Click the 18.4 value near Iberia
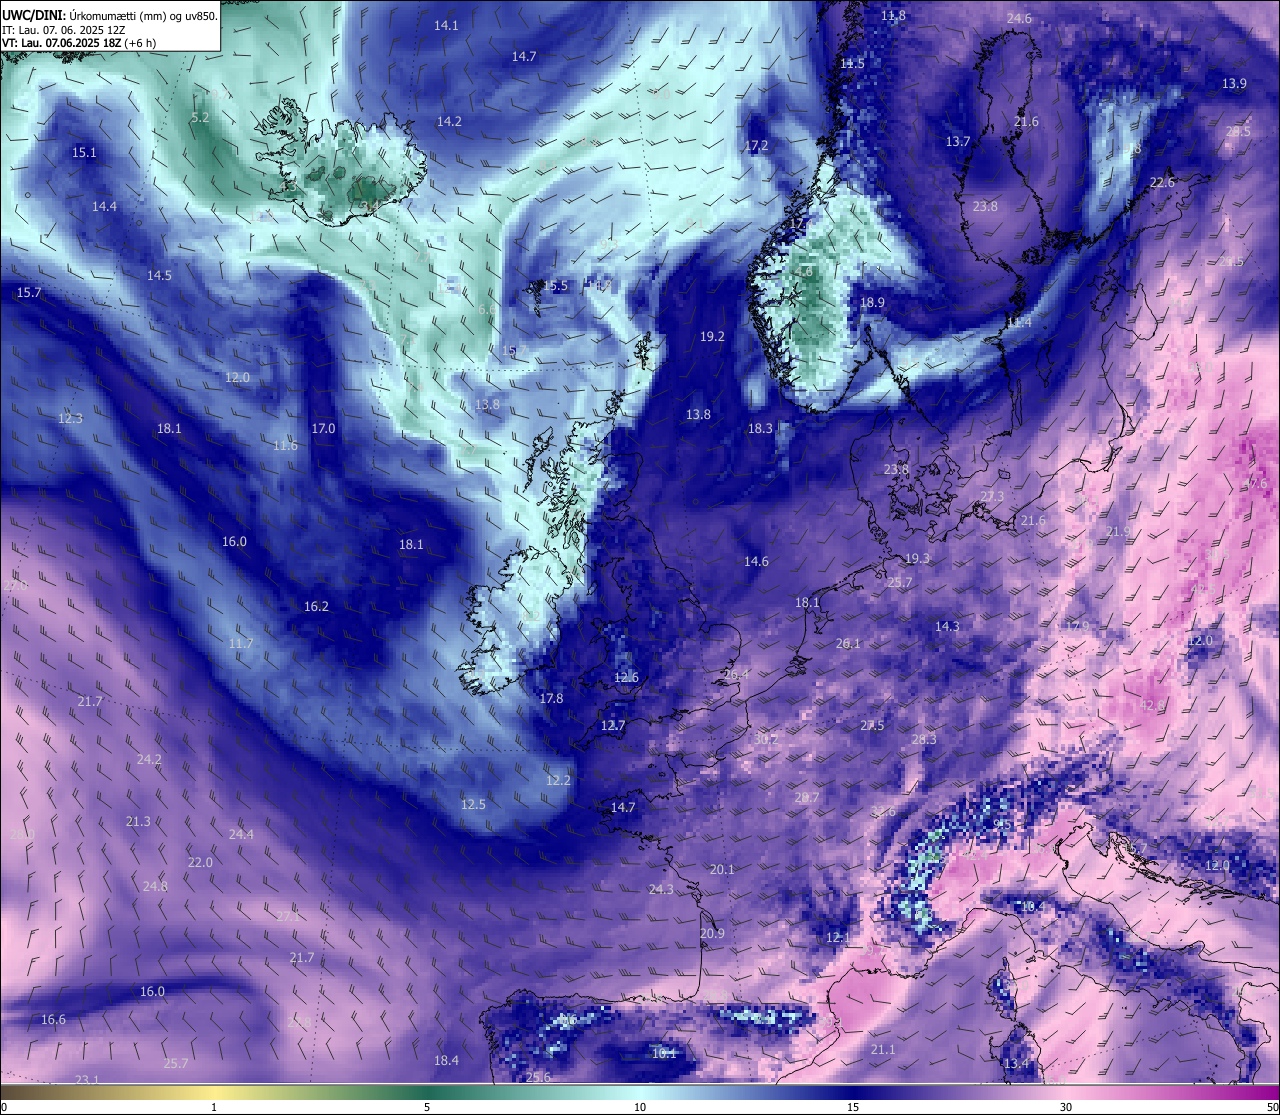This screenshot has height=1115, width=1280. pyautogui.click(x=446, y=1060)
